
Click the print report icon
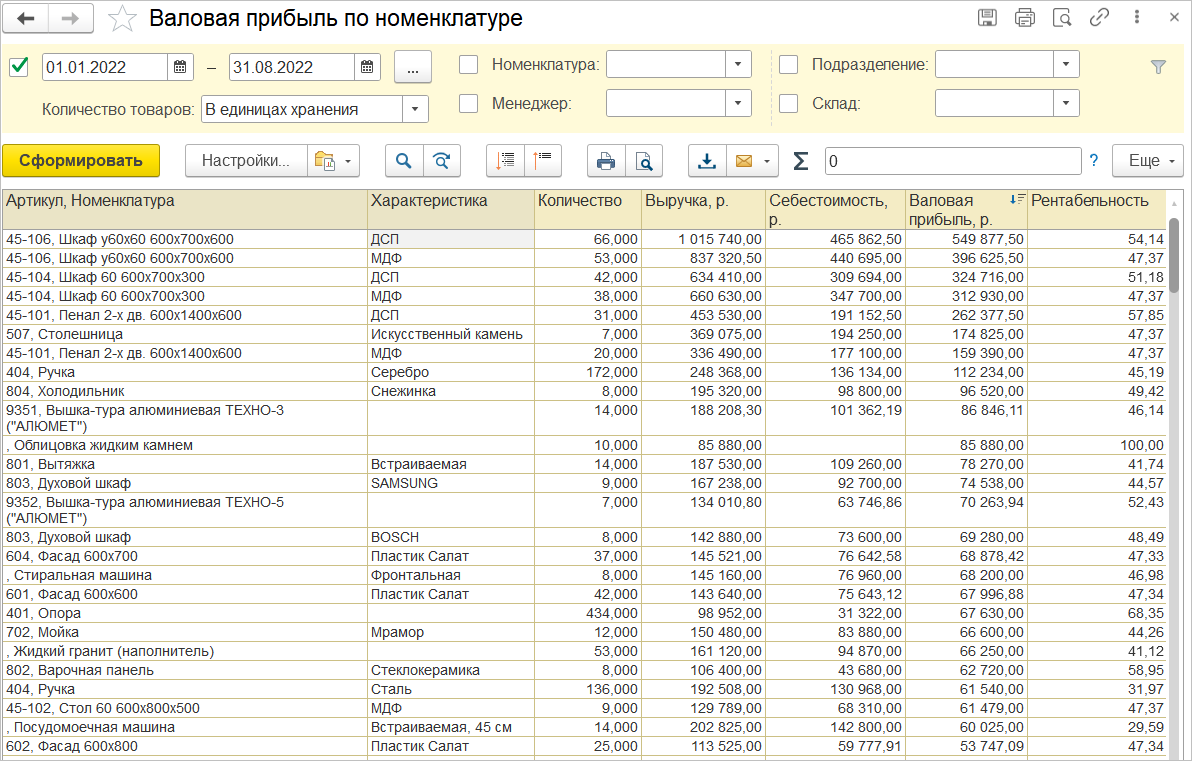(x=606, y=161)
